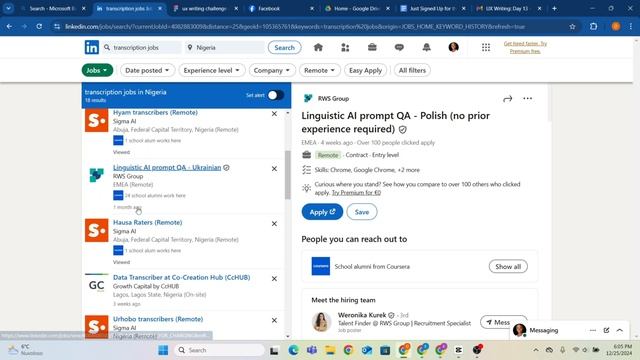Click the job title search field
Viewport: 640px width, 360px height.
tap(142, 47)
